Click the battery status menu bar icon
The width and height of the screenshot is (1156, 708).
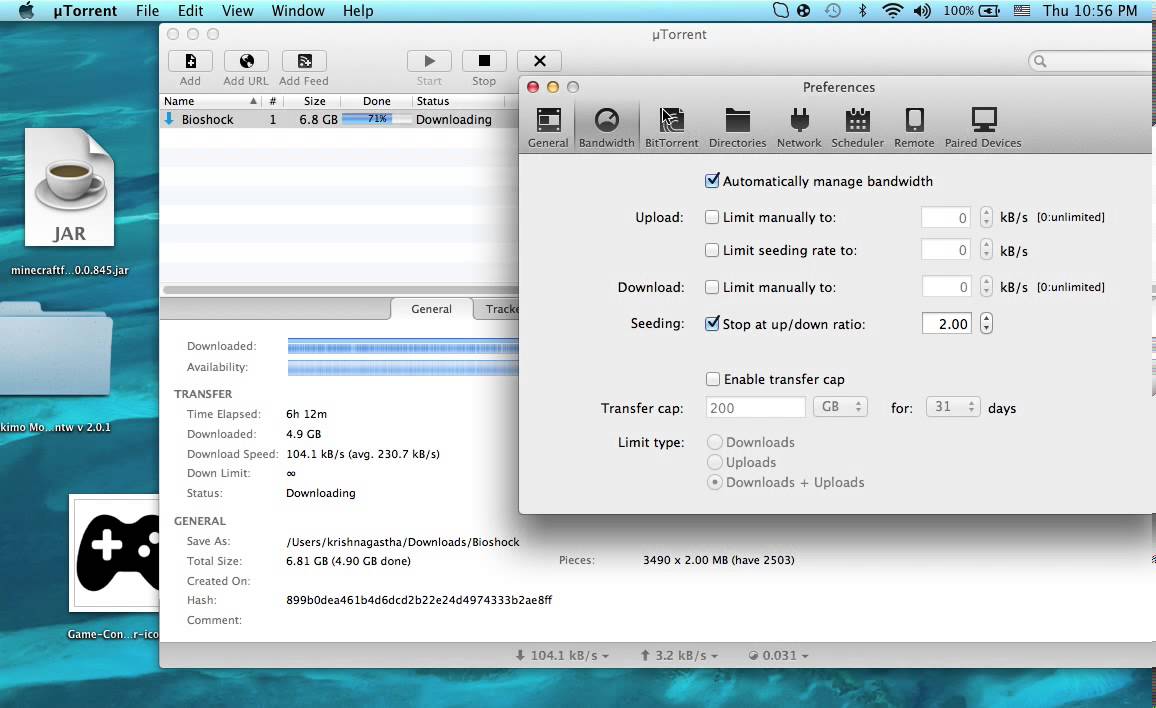[x=989, y=11]
